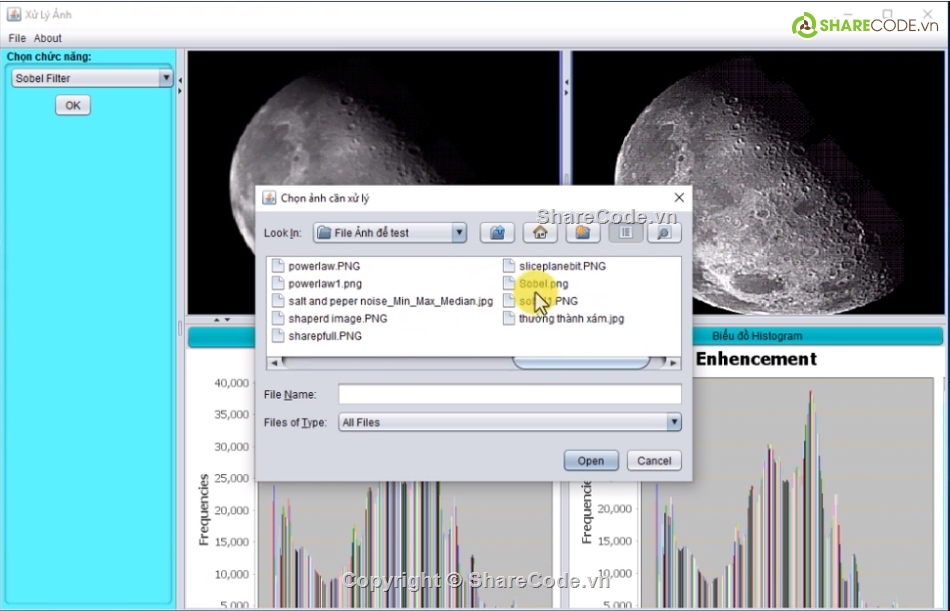
Task: Switch to Details view icon
Action: (x=664, y=233)
